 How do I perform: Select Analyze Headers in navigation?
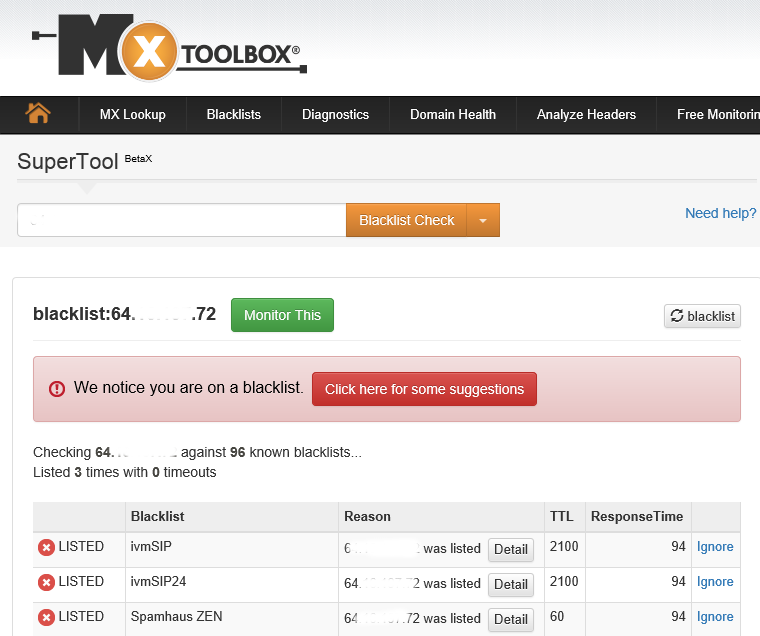pos(586,115)
